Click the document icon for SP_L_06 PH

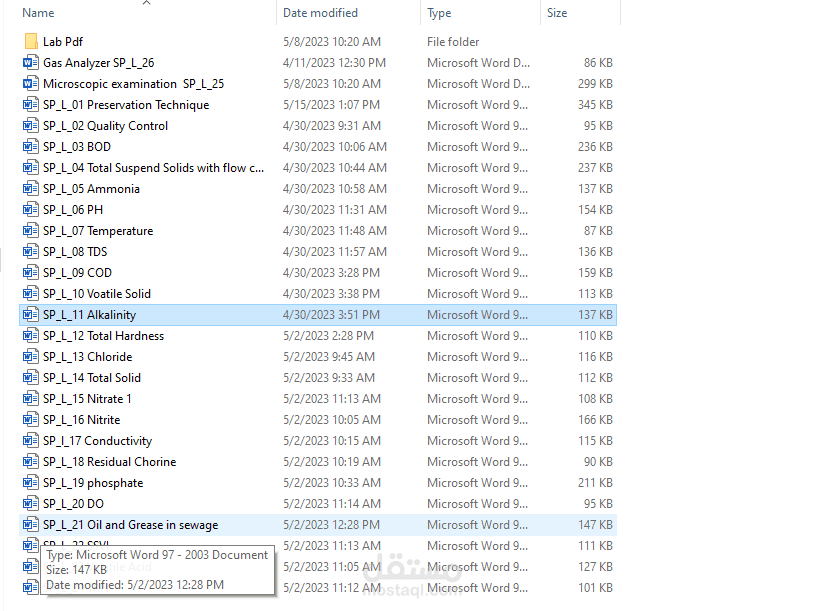[31, 210]
